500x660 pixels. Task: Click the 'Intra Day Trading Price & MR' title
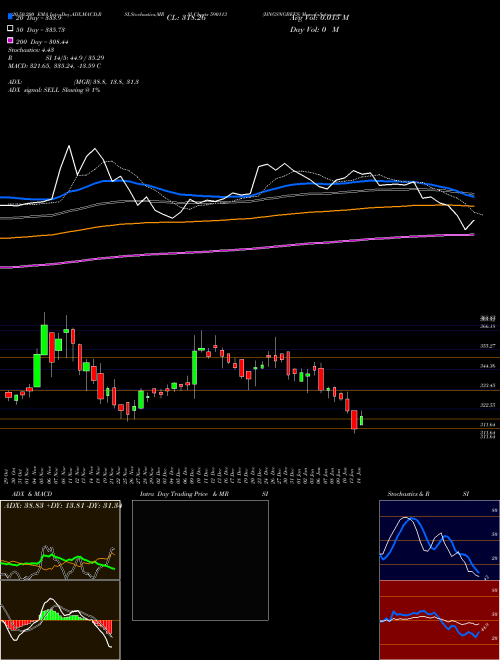point(184,494)
